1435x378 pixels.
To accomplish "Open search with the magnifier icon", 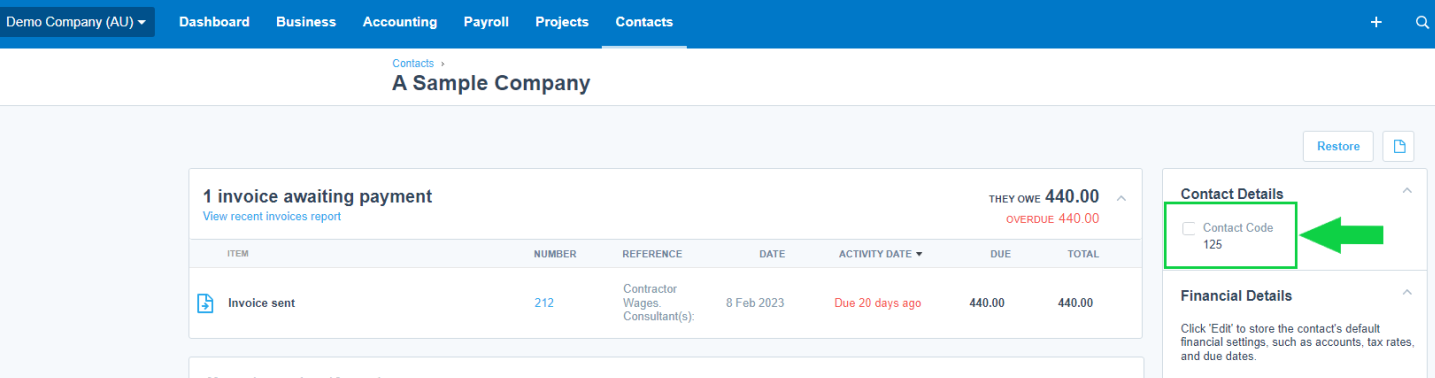I will [x=1422, y=22].
